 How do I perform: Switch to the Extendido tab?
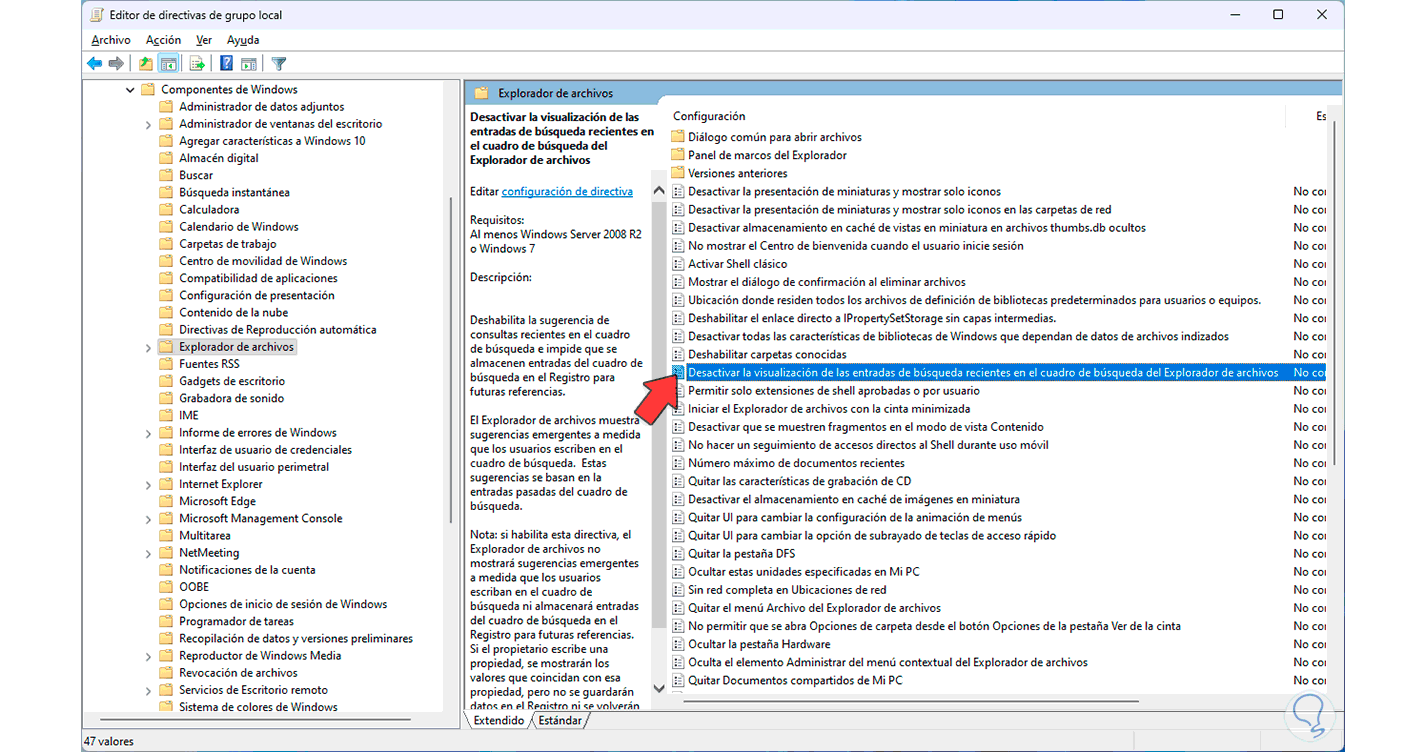click(498, 720)
